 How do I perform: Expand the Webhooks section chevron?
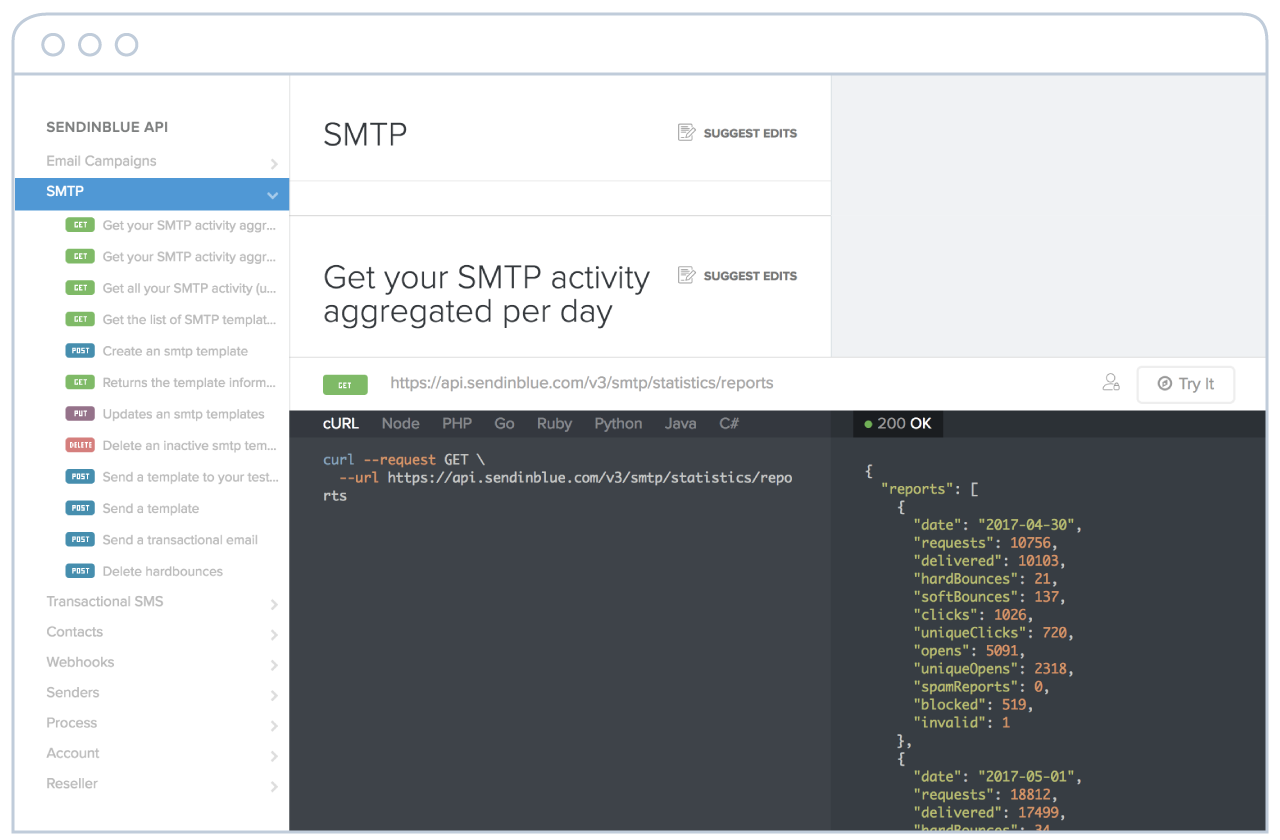pos(273,665)
